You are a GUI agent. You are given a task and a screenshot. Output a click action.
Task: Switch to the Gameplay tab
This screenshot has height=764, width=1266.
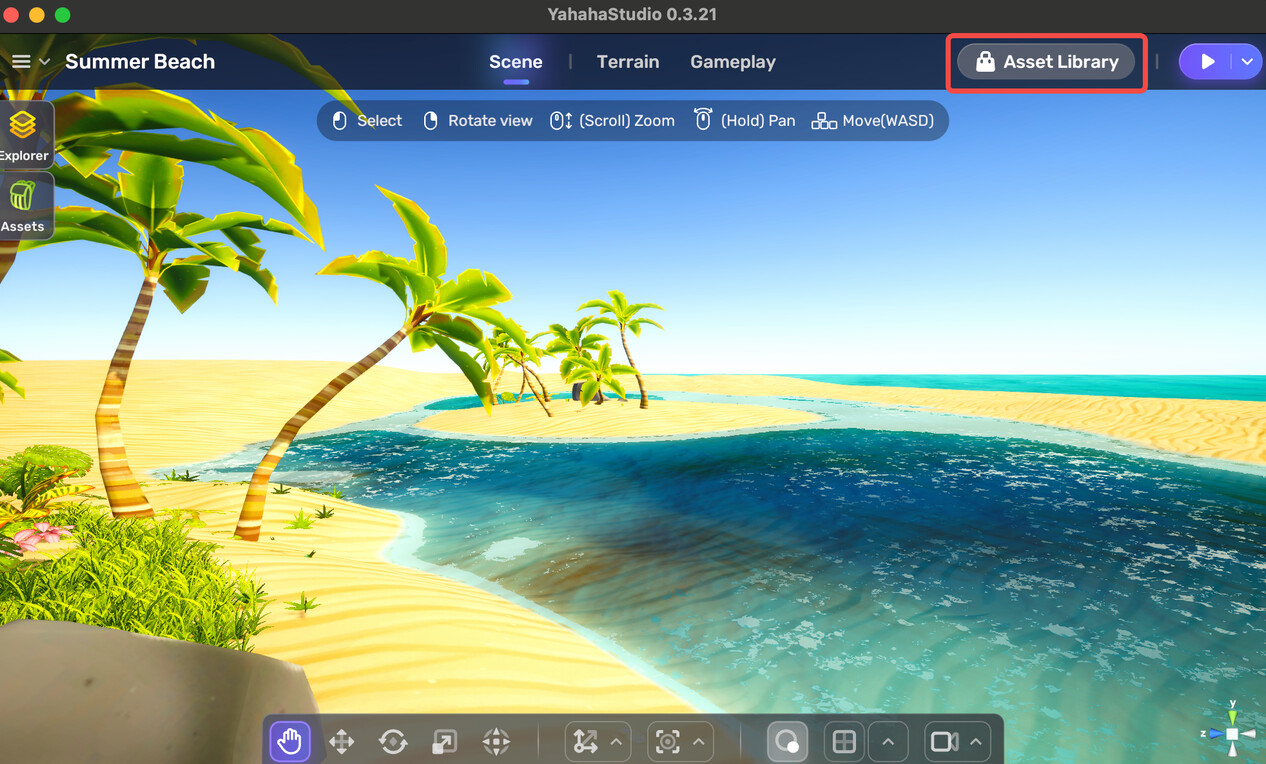(x=733, y=62)
